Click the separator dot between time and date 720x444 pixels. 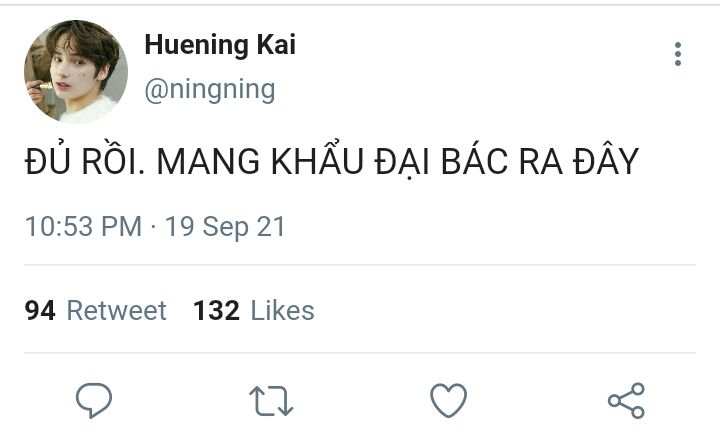click(x=153, y=226)
